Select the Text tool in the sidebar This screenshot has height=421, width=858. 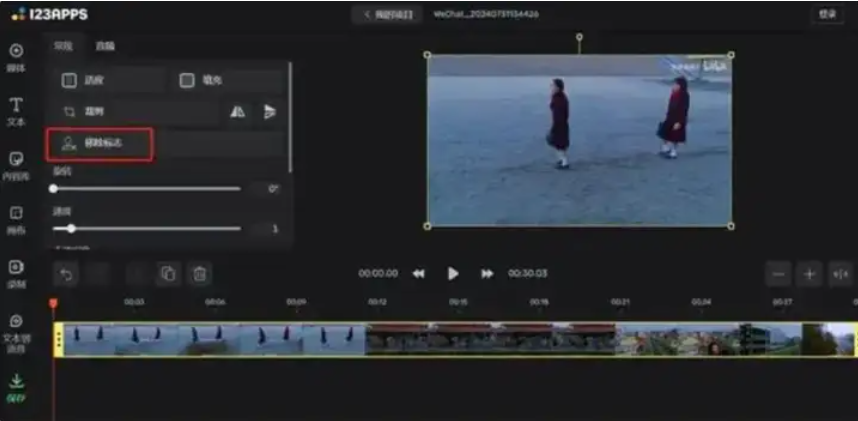pos(16,110)
